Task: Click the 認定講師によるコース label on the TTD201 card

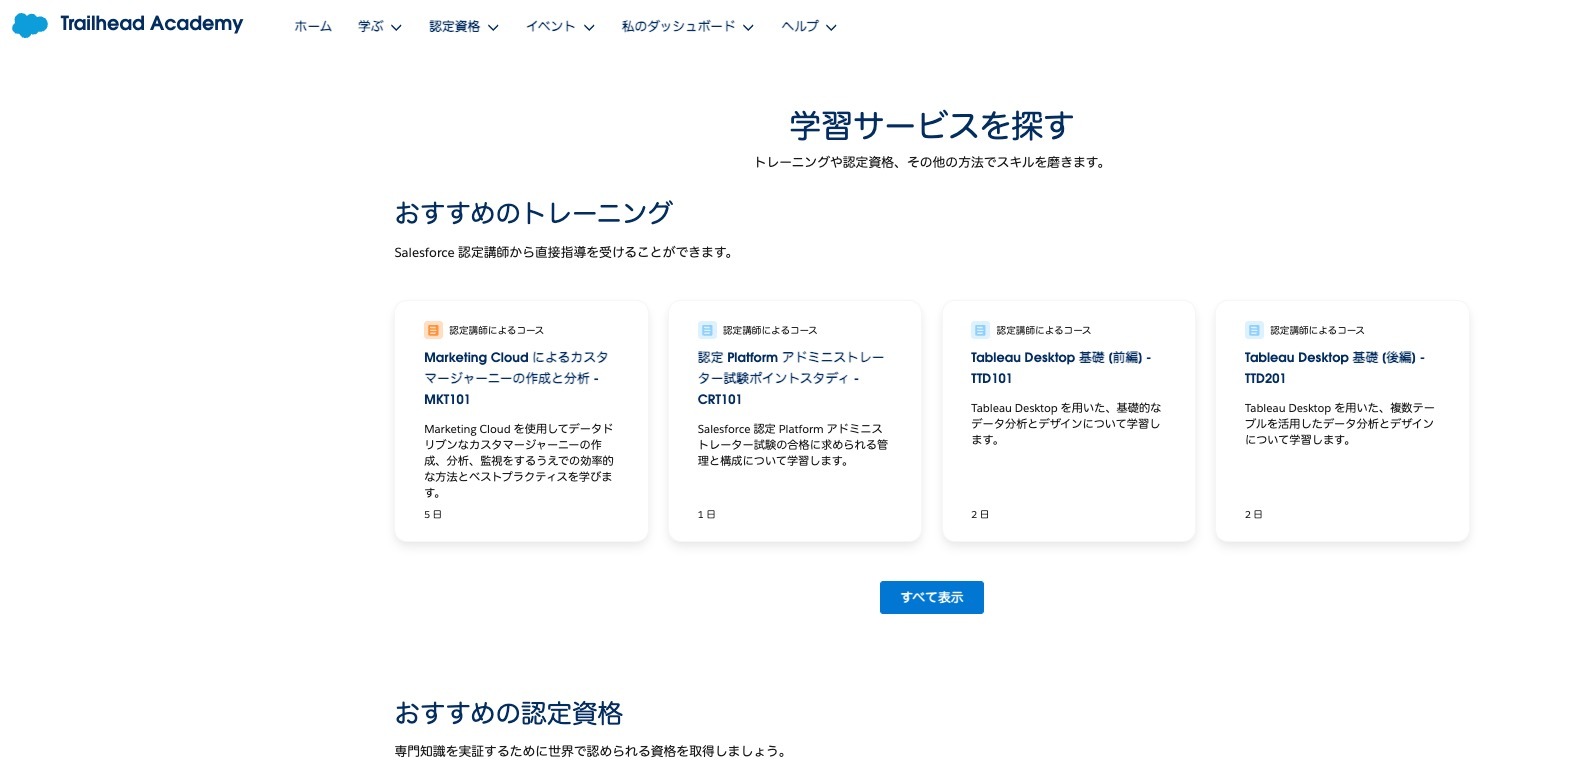Action: pyautogui.click(x=1317, y=330)
